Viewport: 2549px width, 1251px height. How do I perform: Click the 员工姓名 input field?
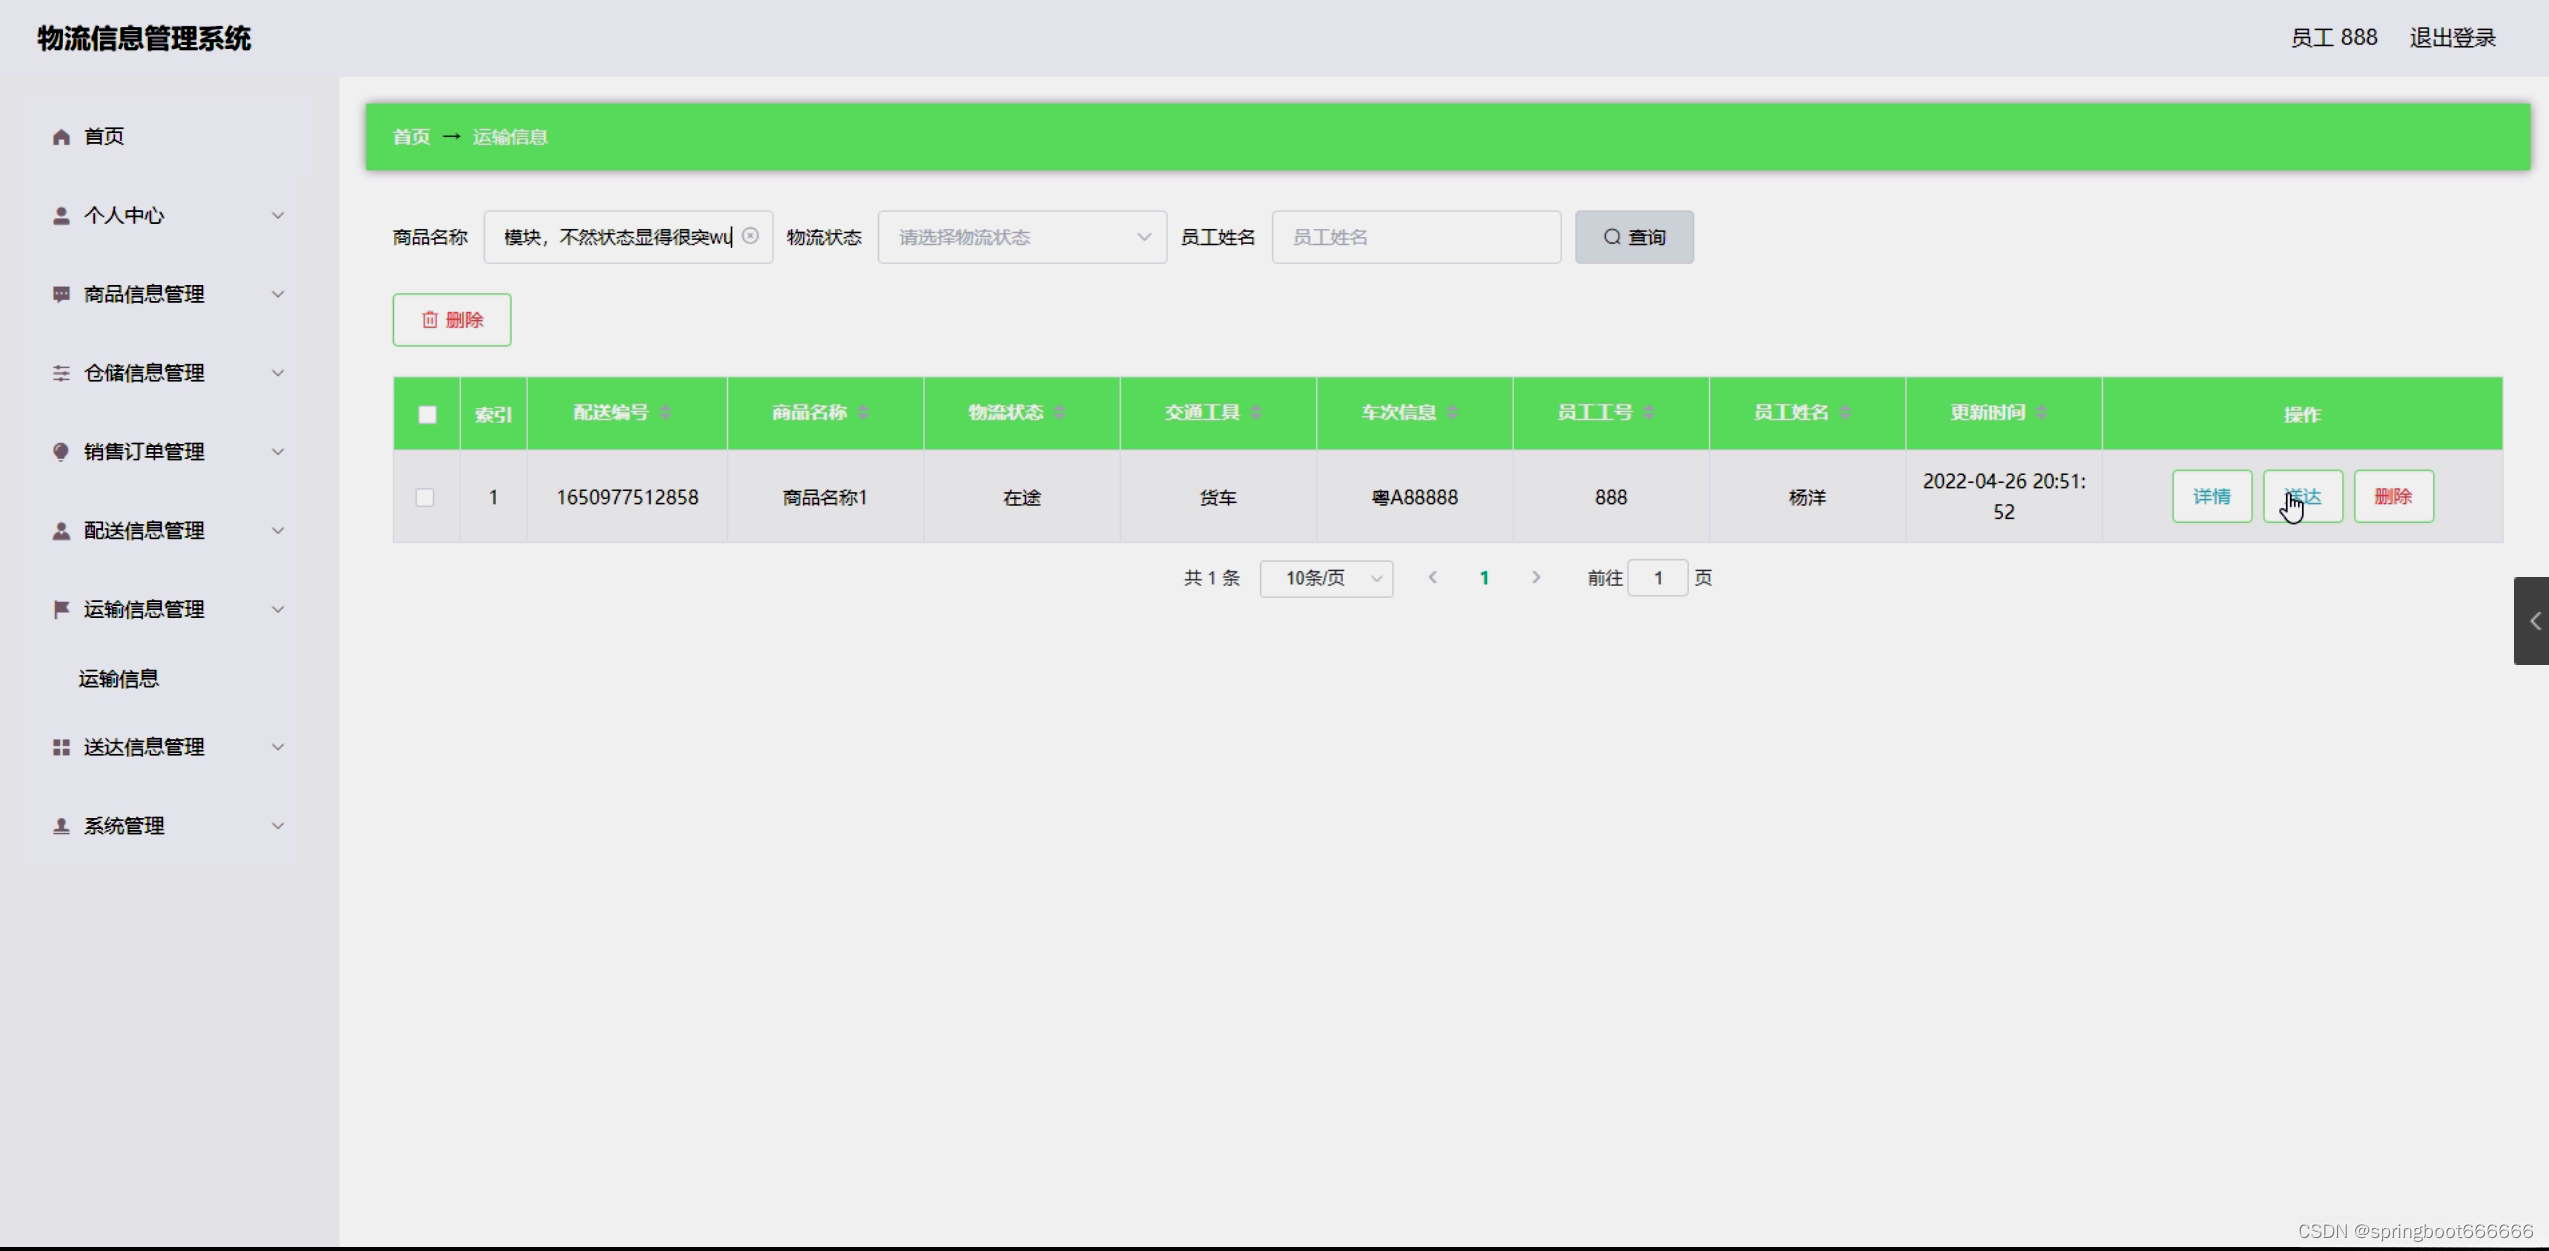point(1415,237)
